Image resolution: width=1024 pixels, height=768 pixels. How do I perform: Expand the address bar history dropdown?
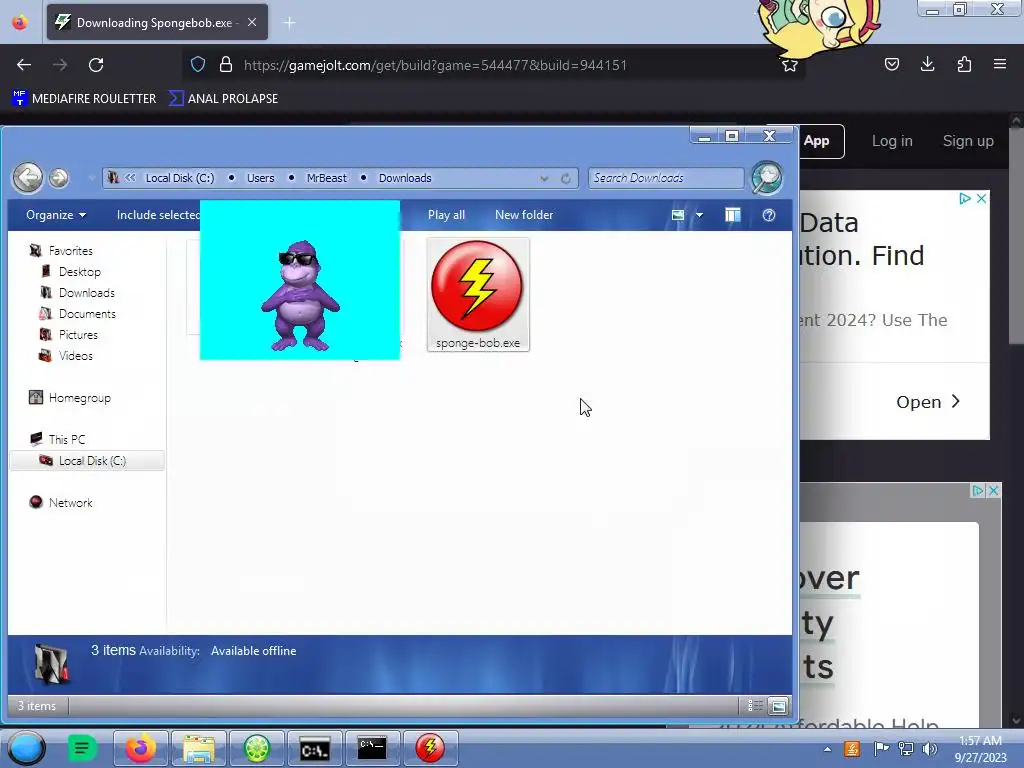click(x=544, y=178)
